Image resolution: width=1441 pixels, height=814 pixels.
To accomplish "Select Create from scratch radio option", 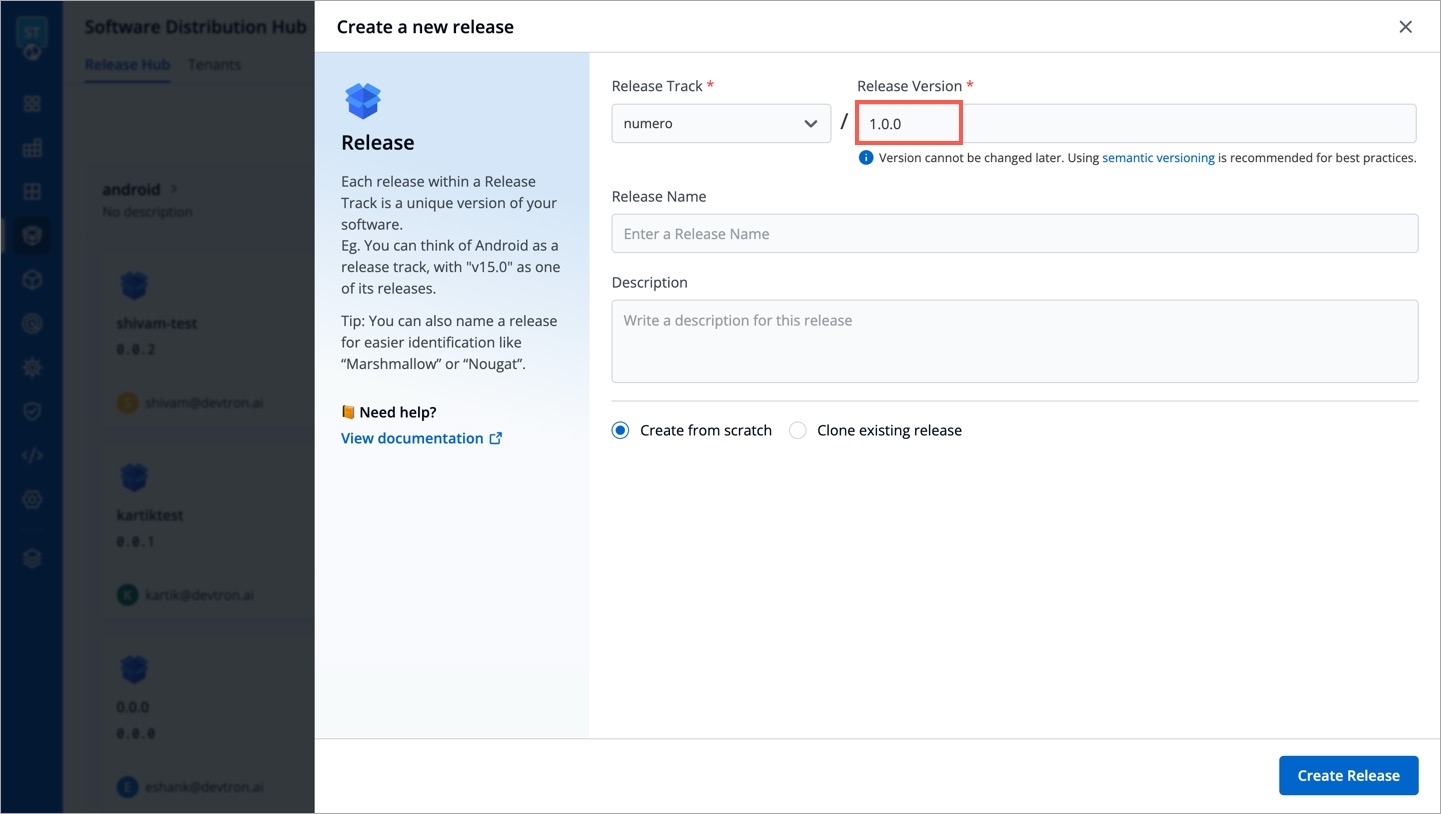I will (621, 430).
